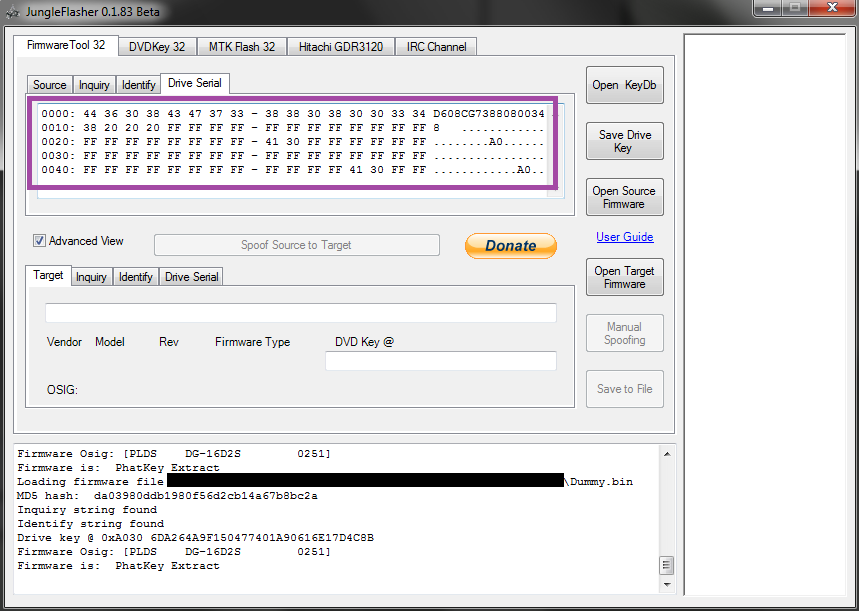
Task: Select the Target tab
Action: 48,275
